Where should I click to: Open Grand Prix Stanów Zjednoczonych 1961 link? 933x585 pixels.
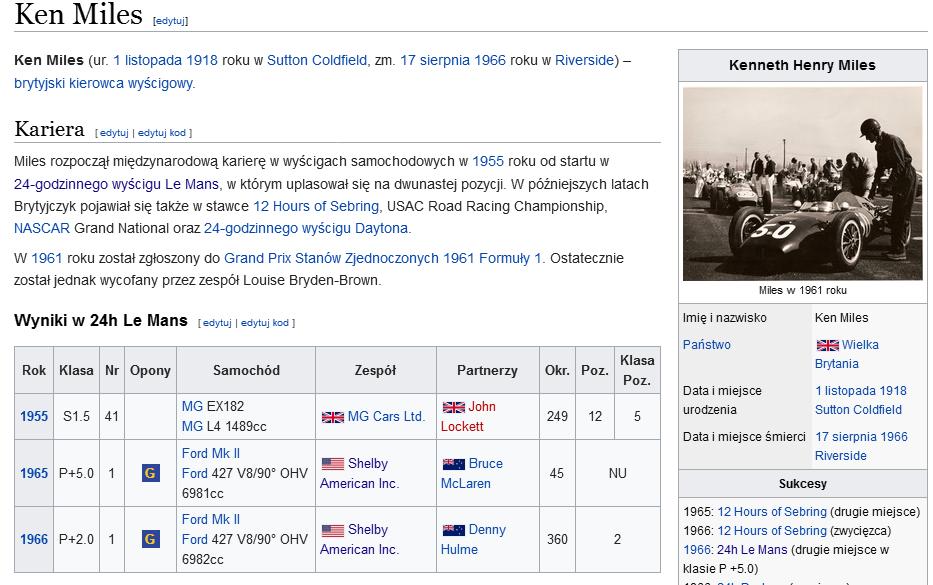click(x=349, y=258)
